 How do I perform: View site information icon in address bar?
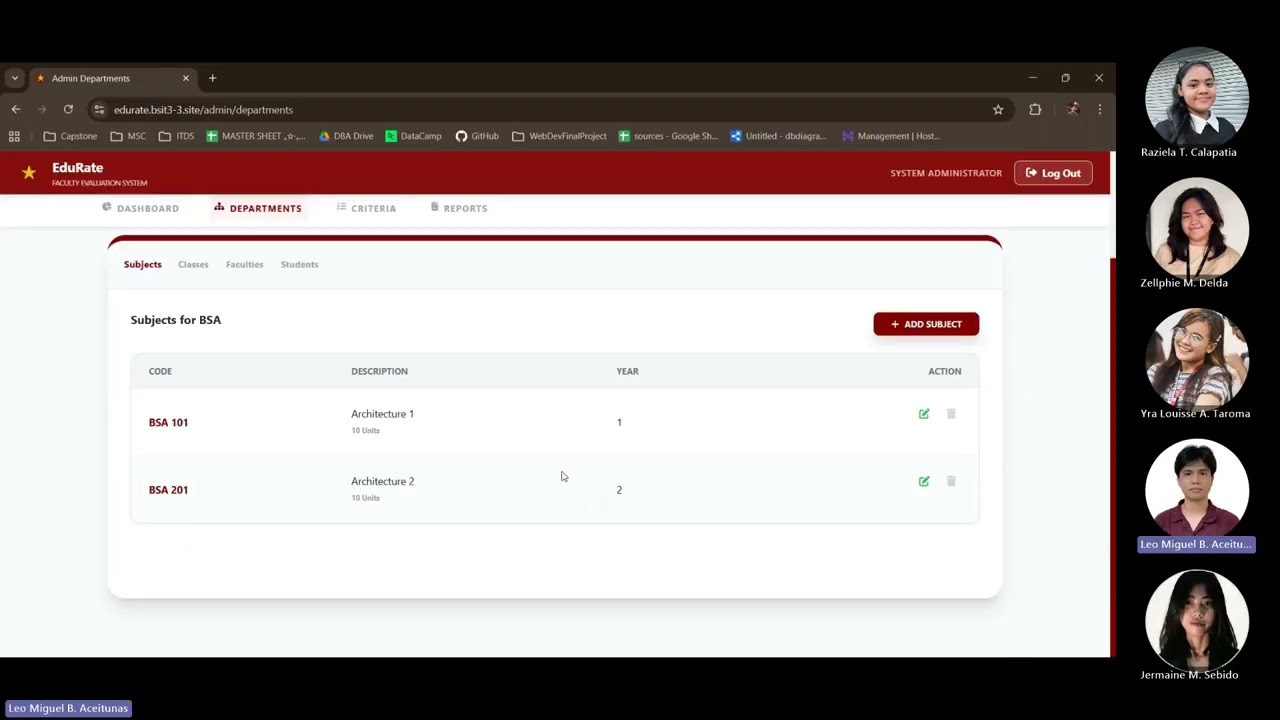98,110
